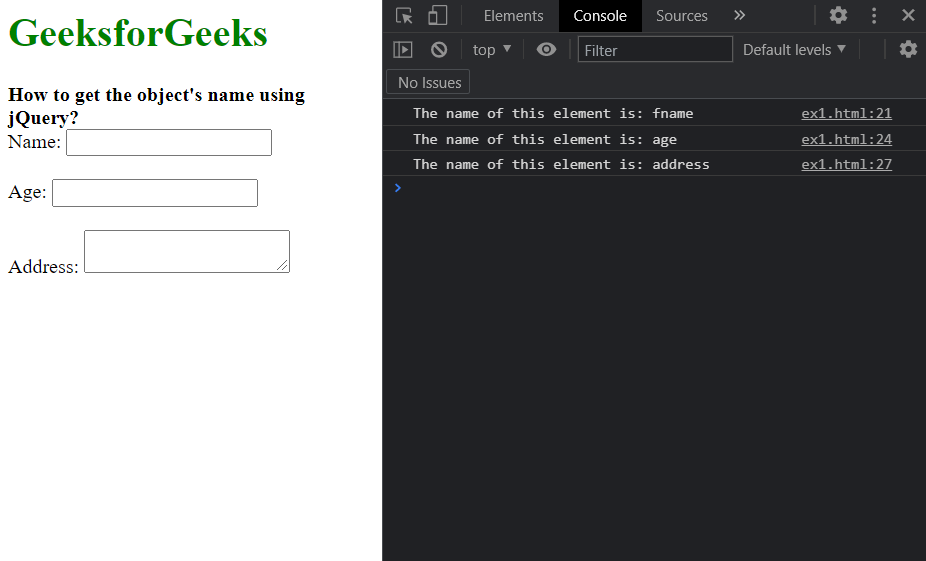Toggle the device toolbar icon
926x561 pixels.
point(438,16)
